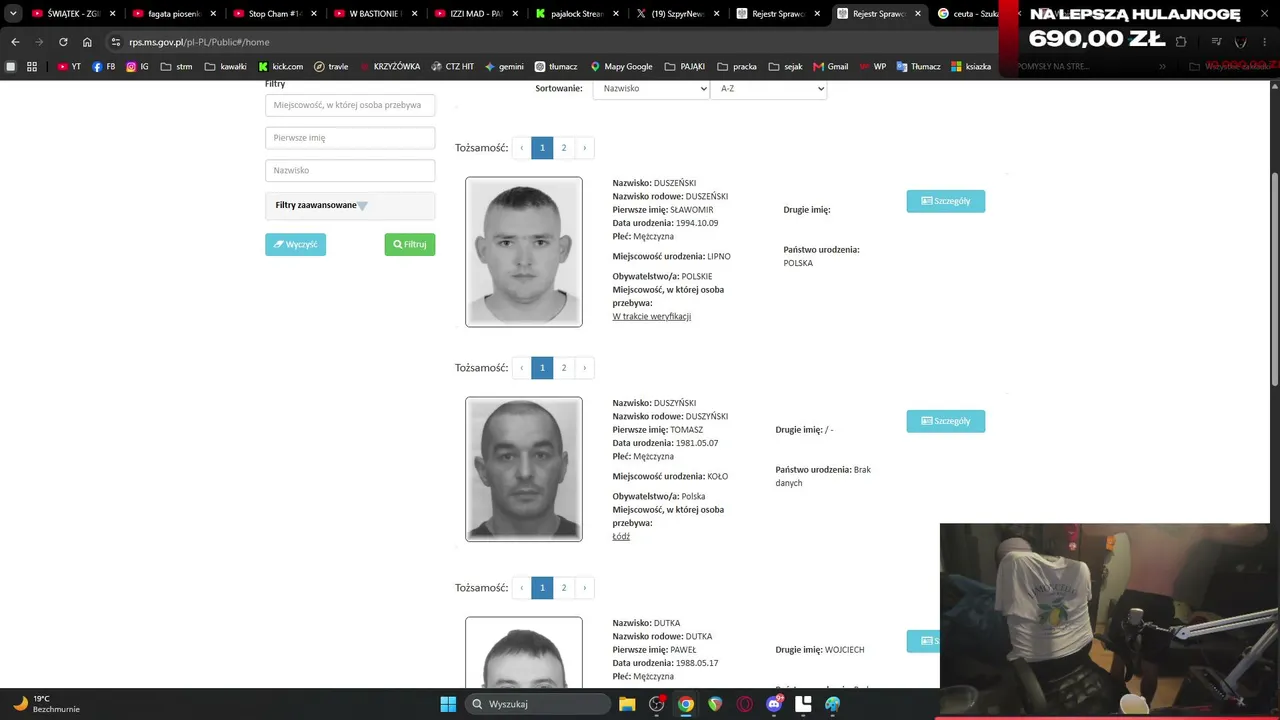Open the IG bookmark
The image size is (1280, 720).
click(137, 66)
